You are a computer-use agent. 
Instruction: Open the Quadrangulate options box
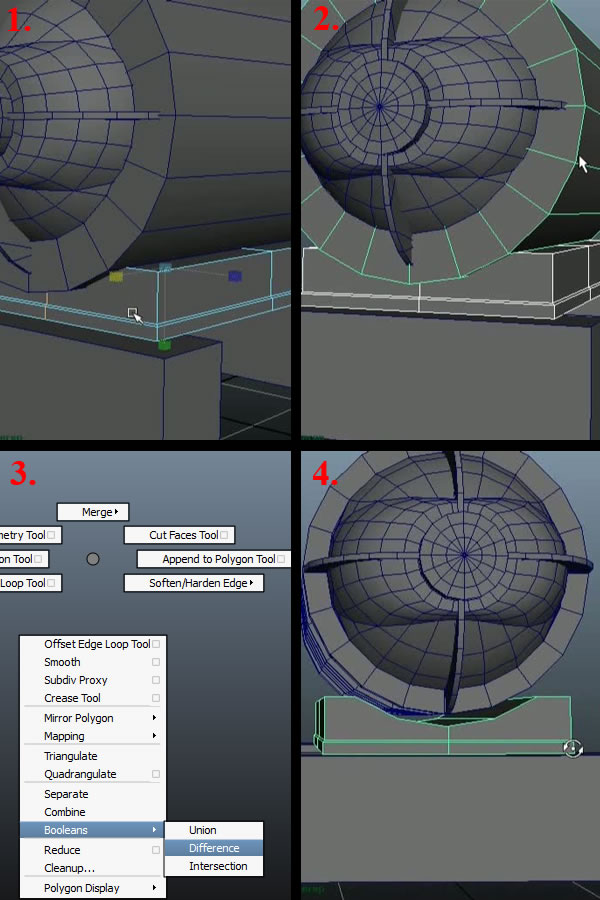156,775
